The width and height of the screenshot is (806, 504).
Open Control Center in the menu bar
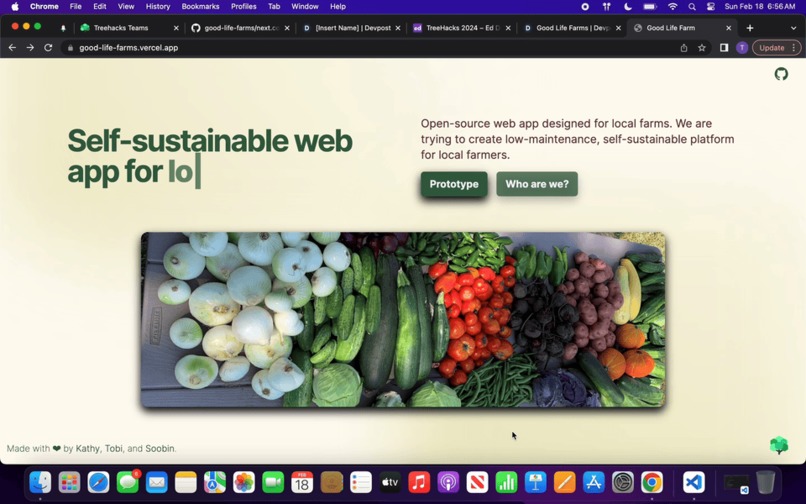pyautogui.click(x=711, y=7)
